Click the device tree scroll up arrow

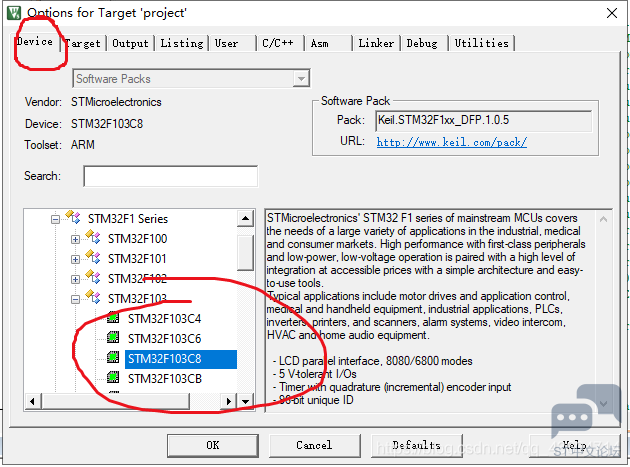coord(245,219)
